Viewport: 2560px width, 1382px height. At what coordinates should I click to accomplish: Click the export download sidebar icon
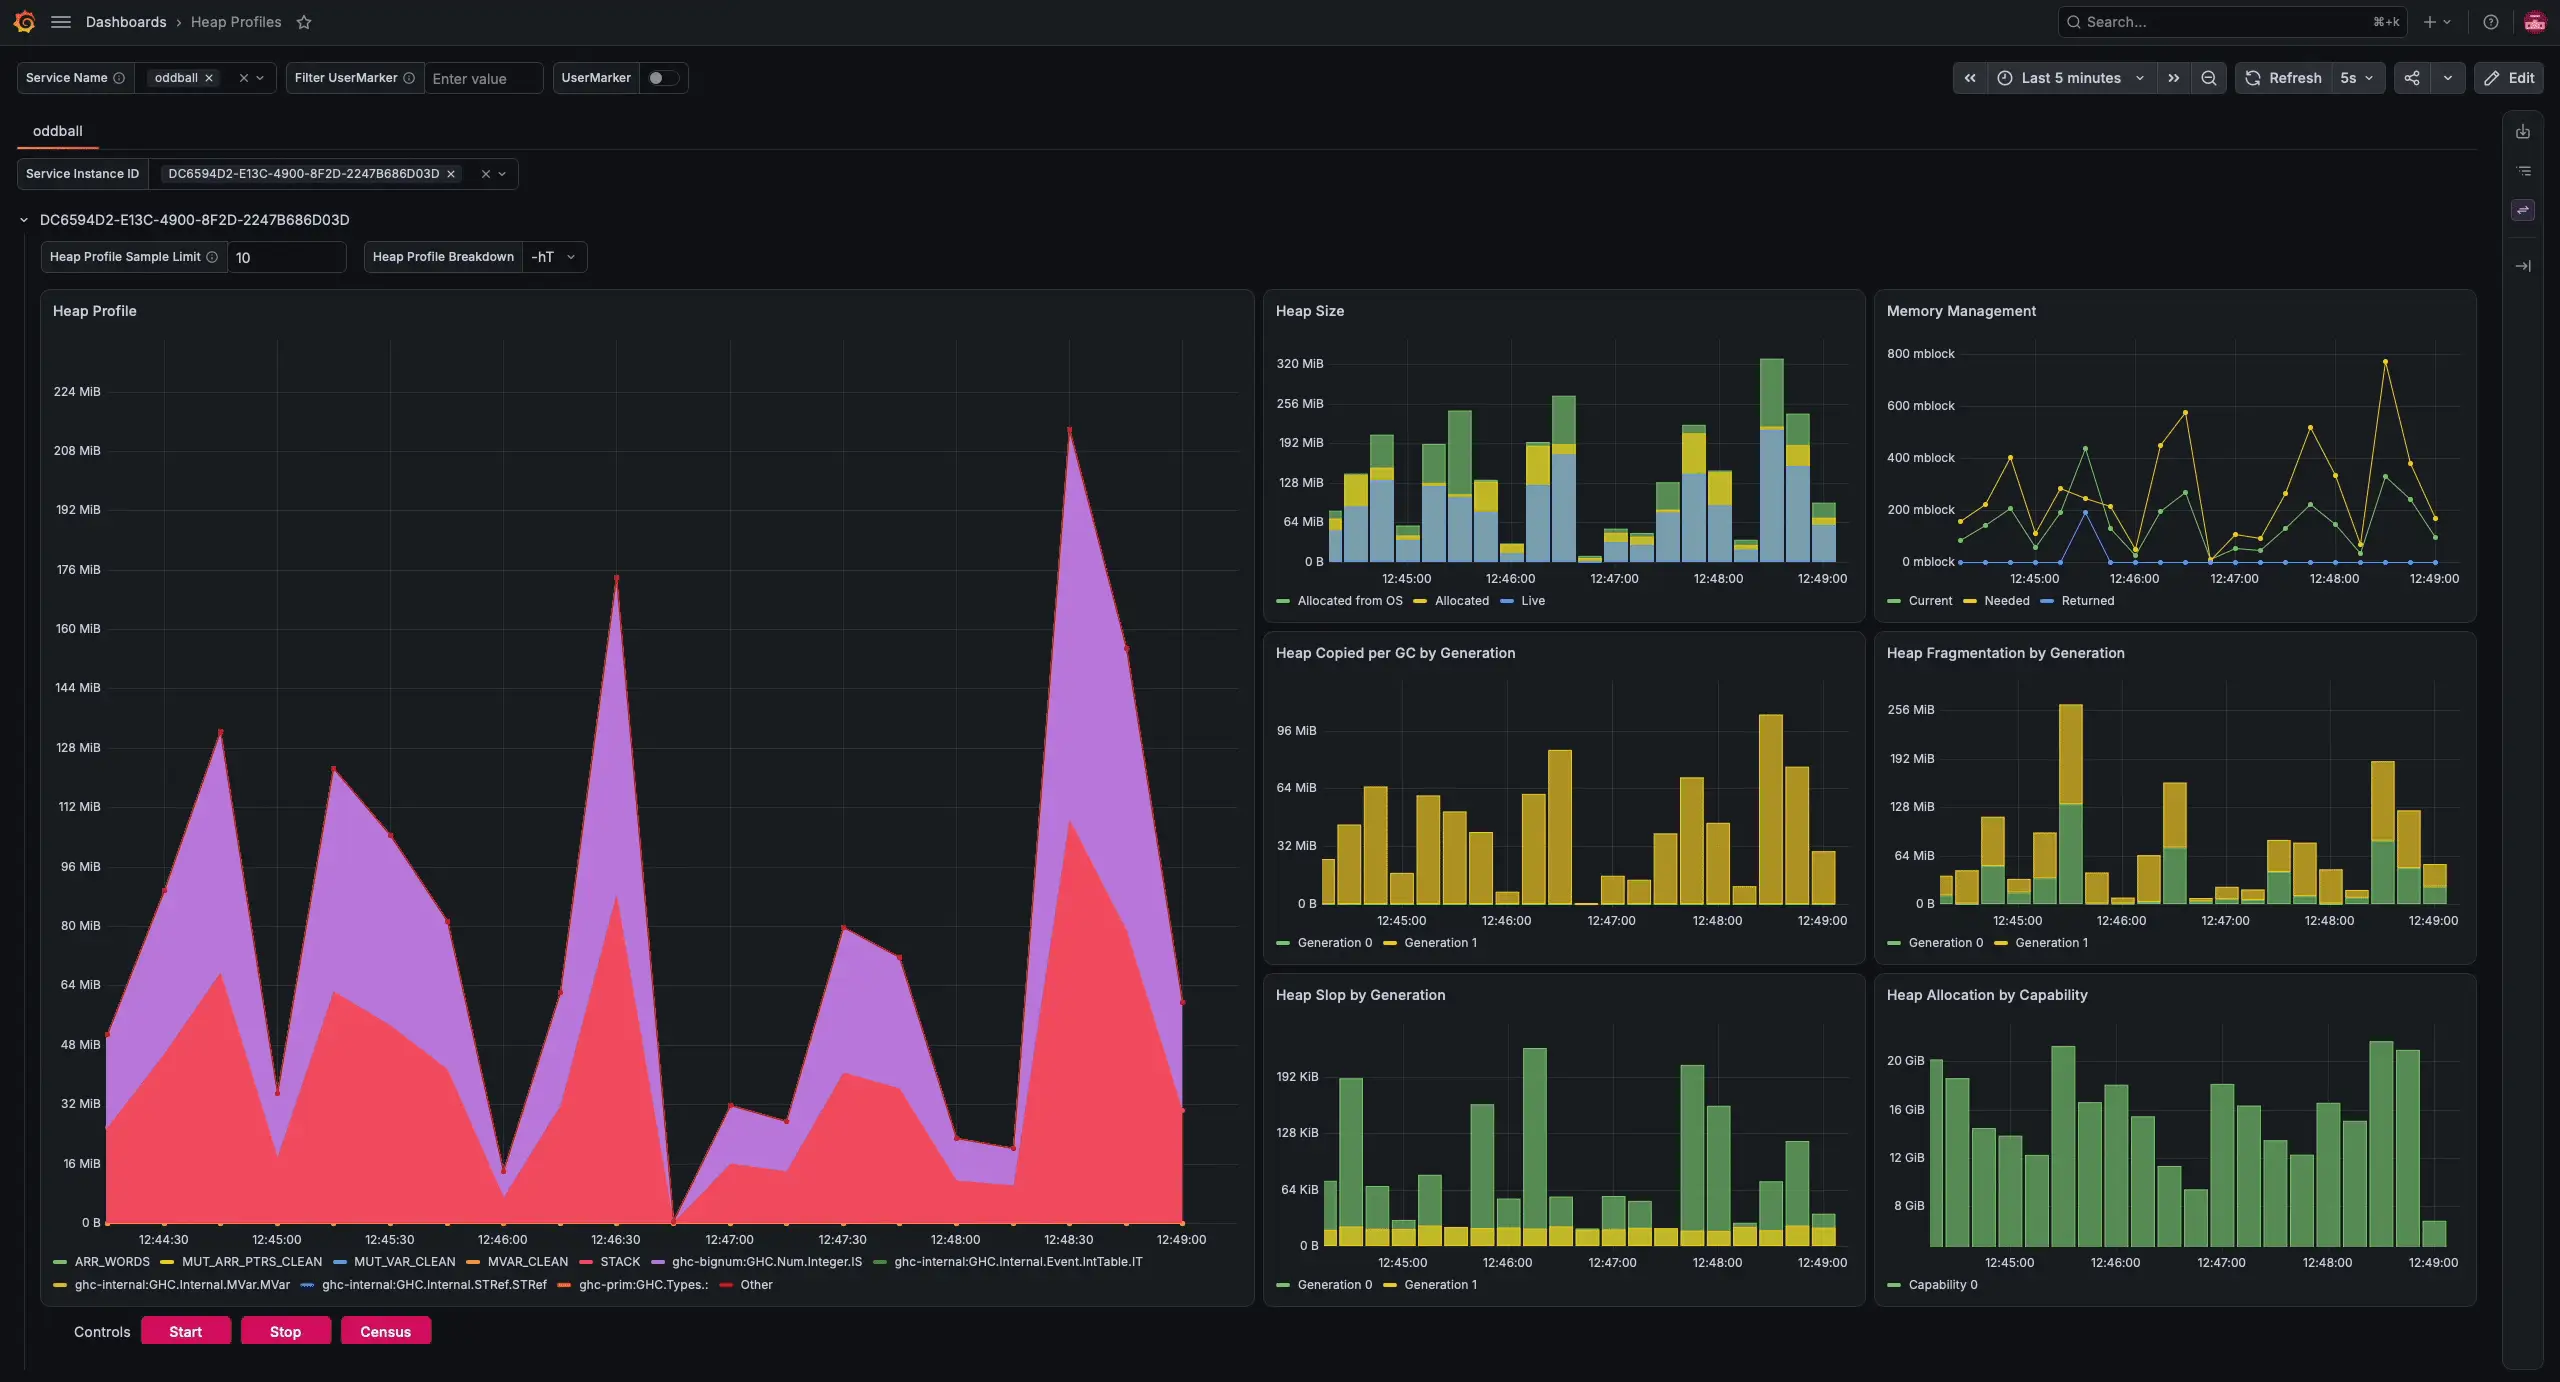coord(2523,132)
